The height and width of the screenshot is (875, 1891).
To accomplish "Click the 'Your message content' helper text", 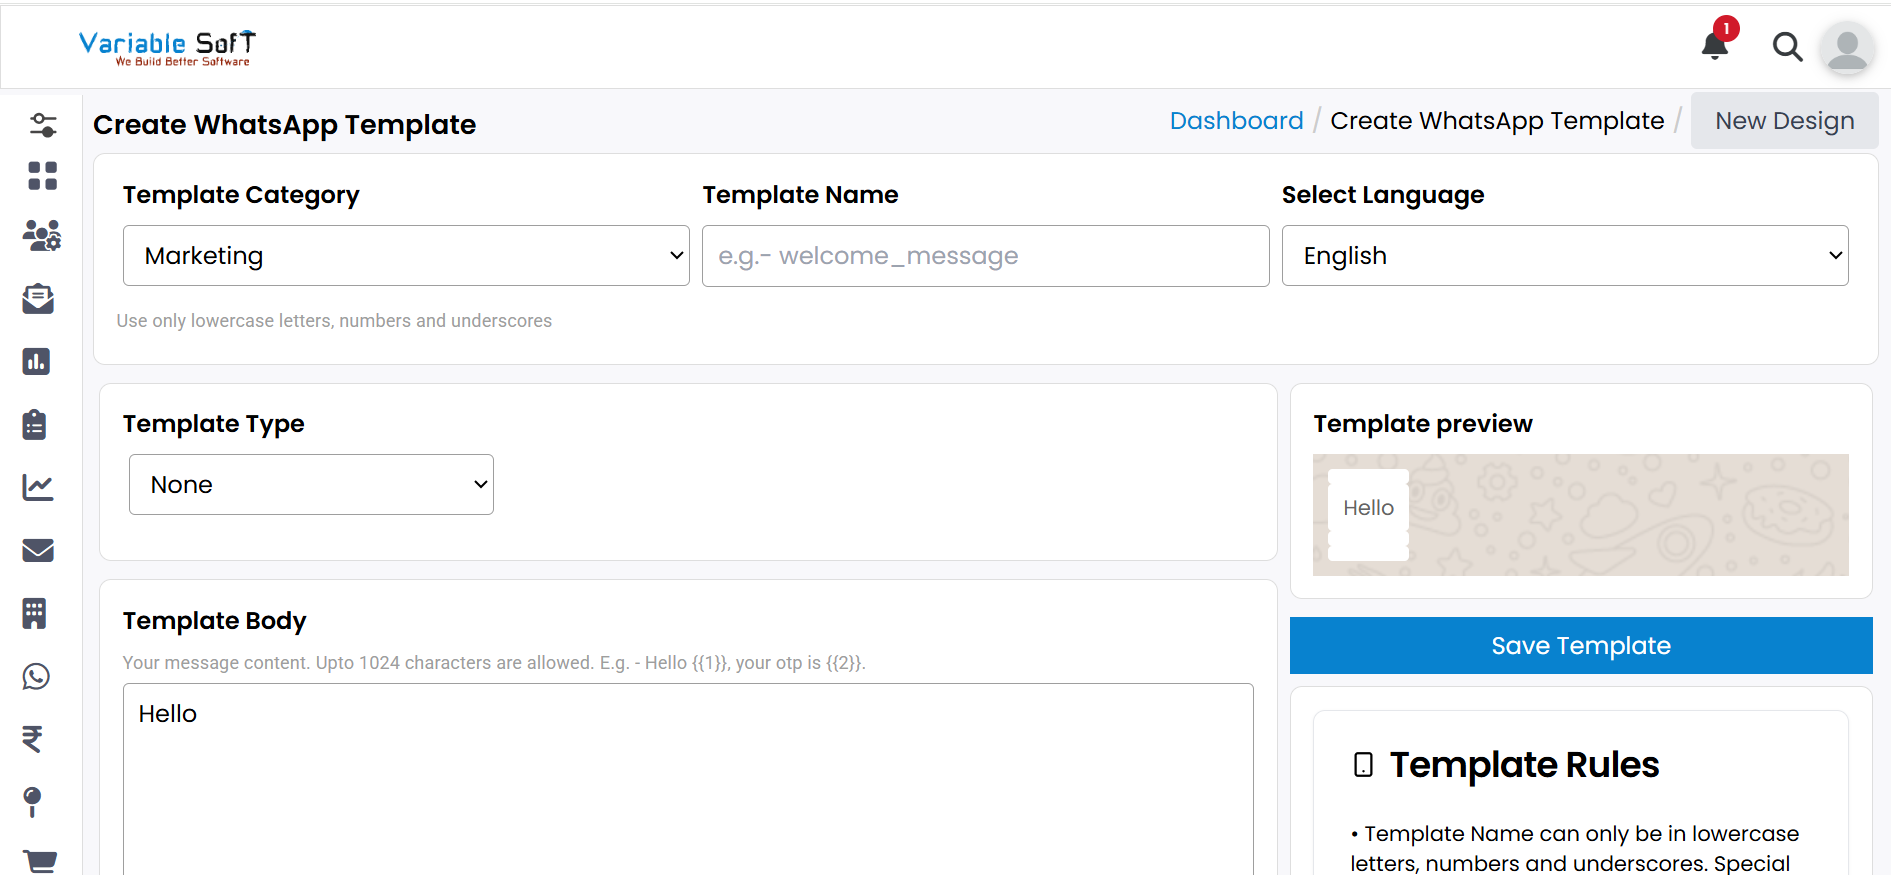I will click(x=494, y=663).
